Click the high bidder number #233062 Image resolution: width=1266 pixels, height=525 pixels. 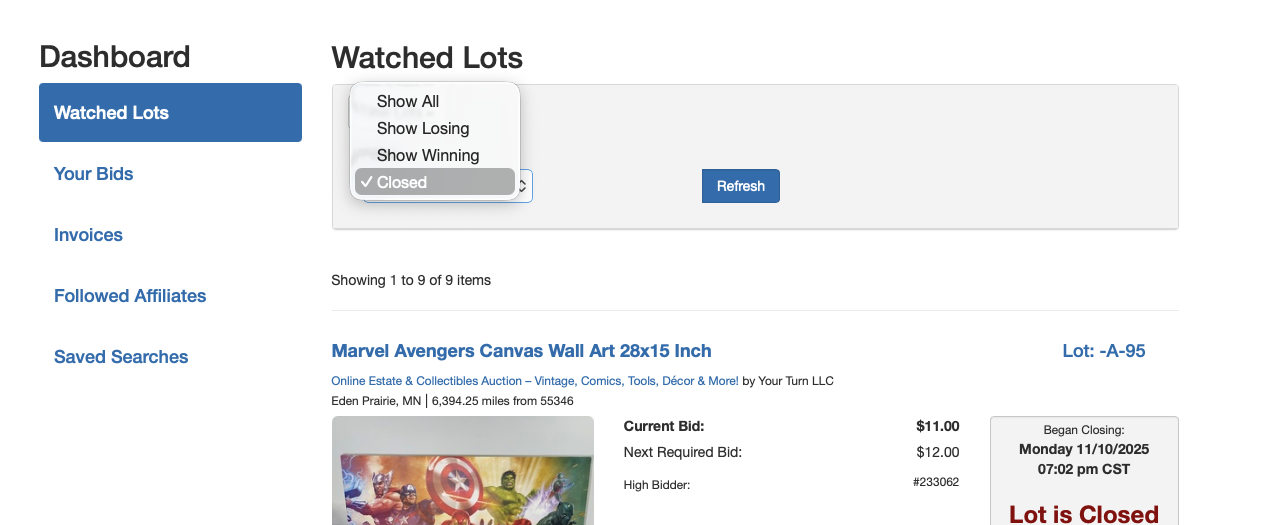coord(936,482)
